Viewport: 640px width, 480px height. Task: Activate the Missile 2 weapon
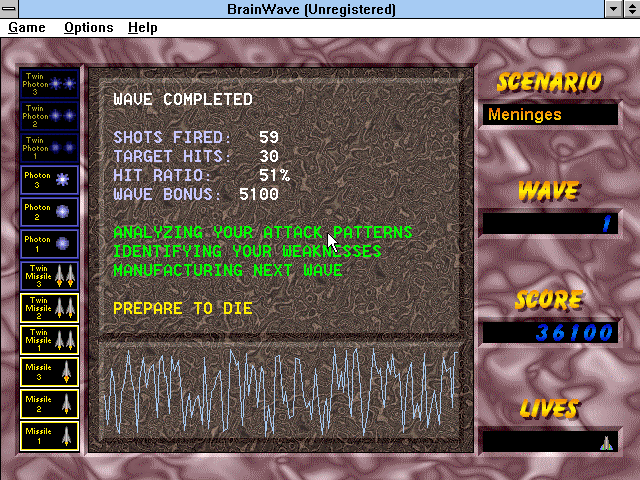[x=49, y=404]
